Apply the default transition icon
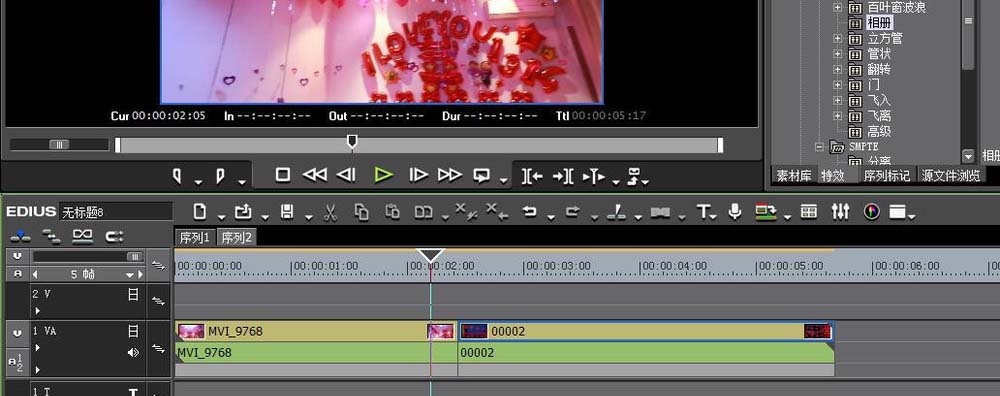 tap(660, 212)
